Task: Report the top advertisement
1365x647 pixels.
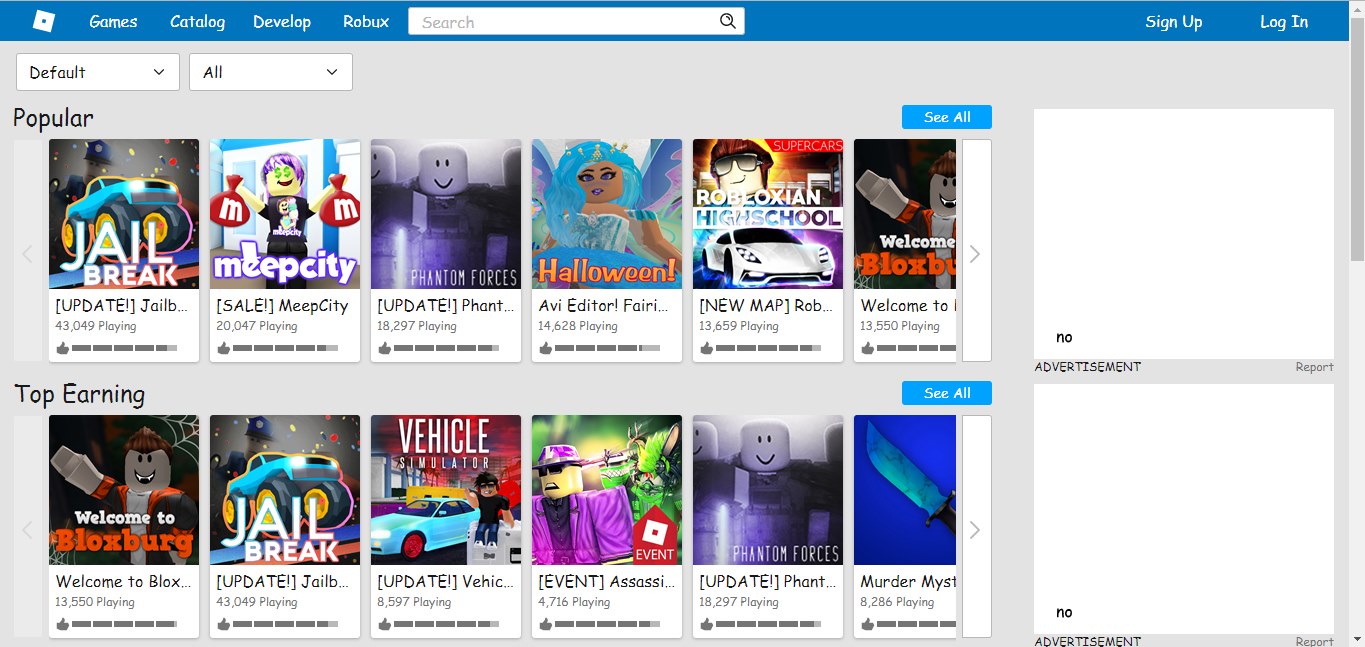Action: (x=1314, y=367)
